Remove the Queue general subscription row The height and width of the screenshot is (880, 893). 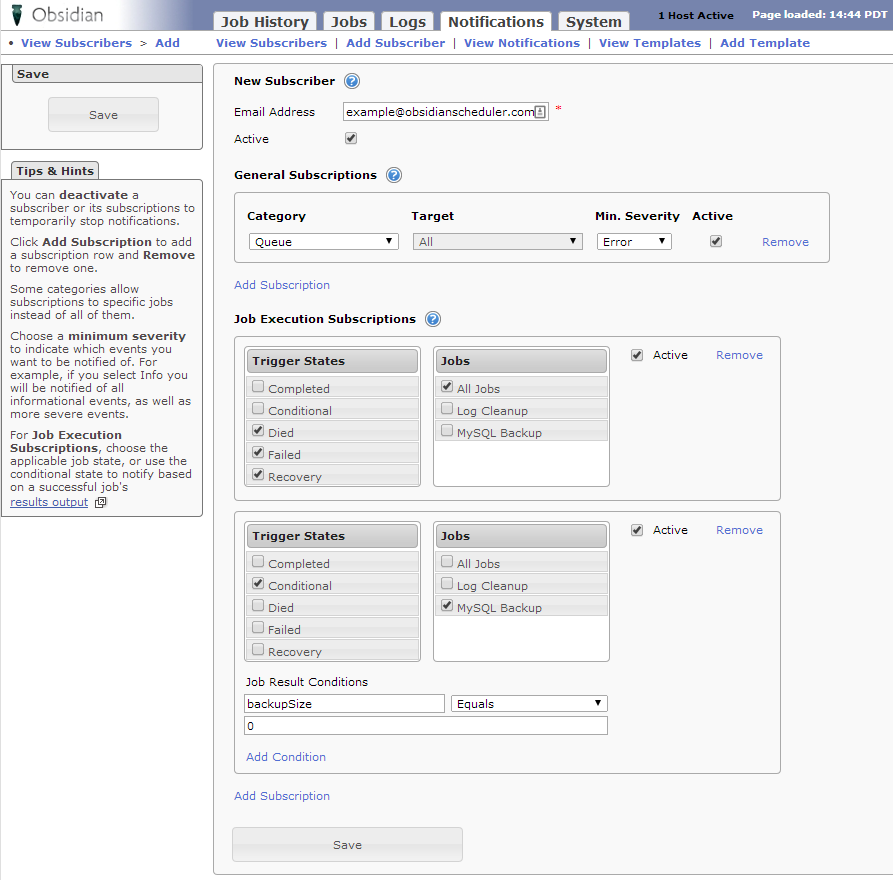click(785, 242)
